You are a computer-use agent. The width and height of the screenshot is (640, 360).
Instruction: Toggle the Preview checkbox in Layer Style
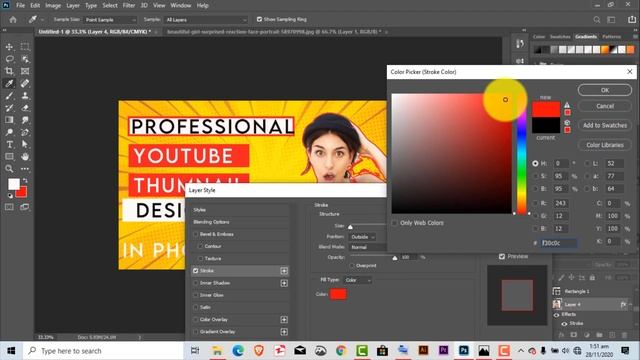click(502, 256)
